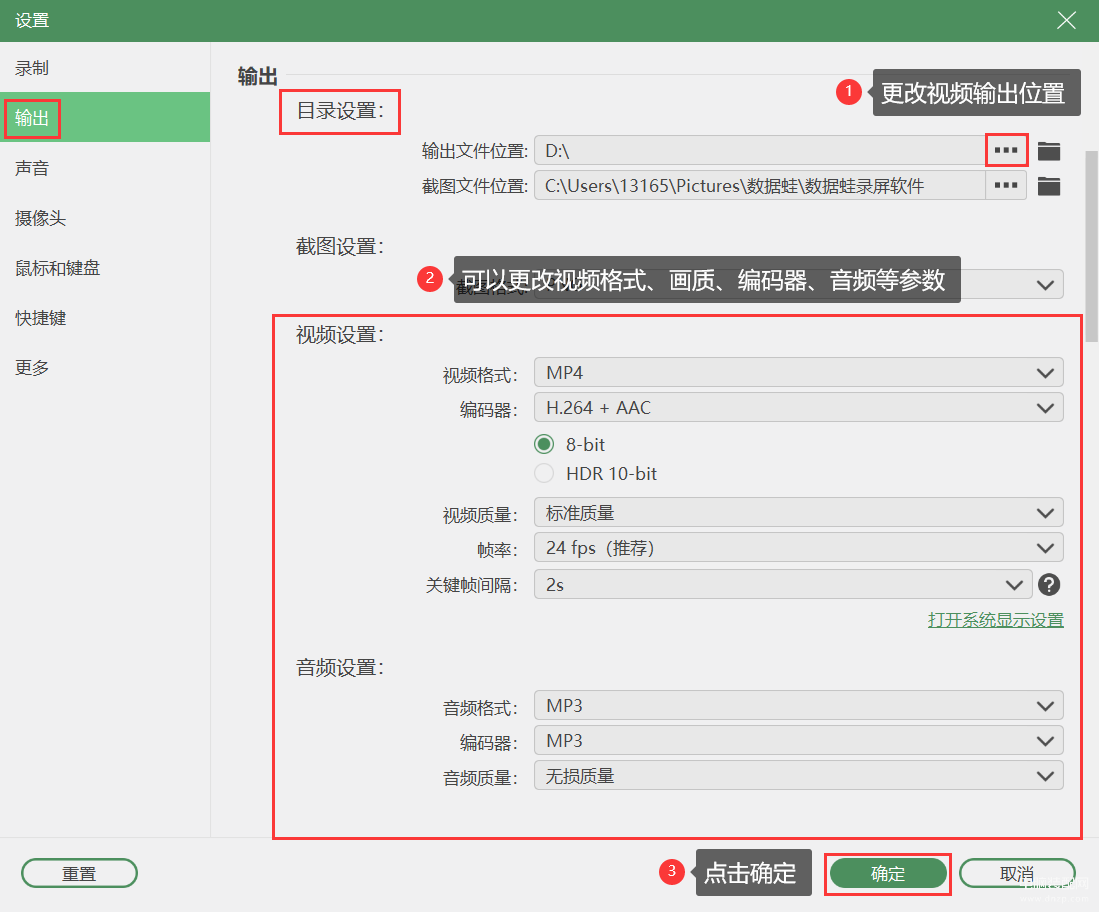Click the vertical scrollbar of the settings panel
The height and width of the screenshot is (912, 1099).
coord(1091,245)
